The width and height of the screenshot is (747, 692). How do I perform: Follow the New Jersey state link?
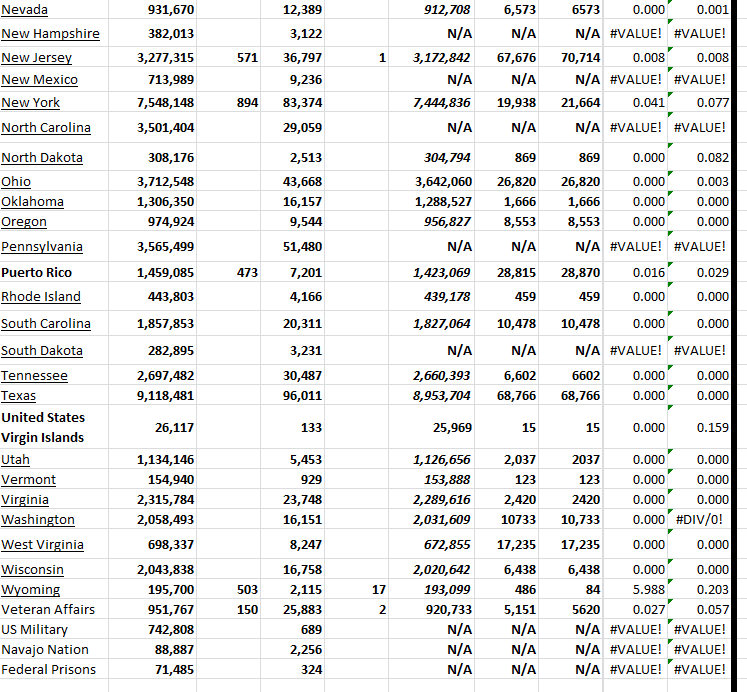[36, 58]
